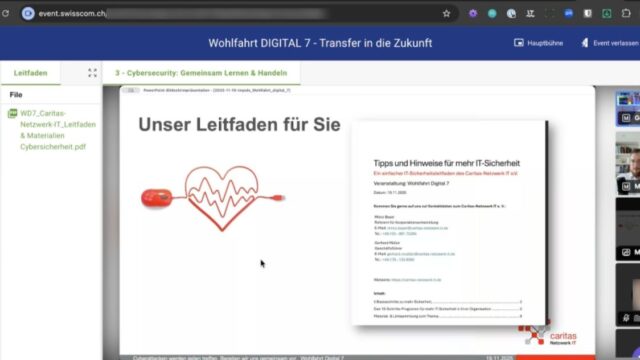Click the PDF document preview in the slide
This screenshot has width=640, height=360.
point(449,223)
